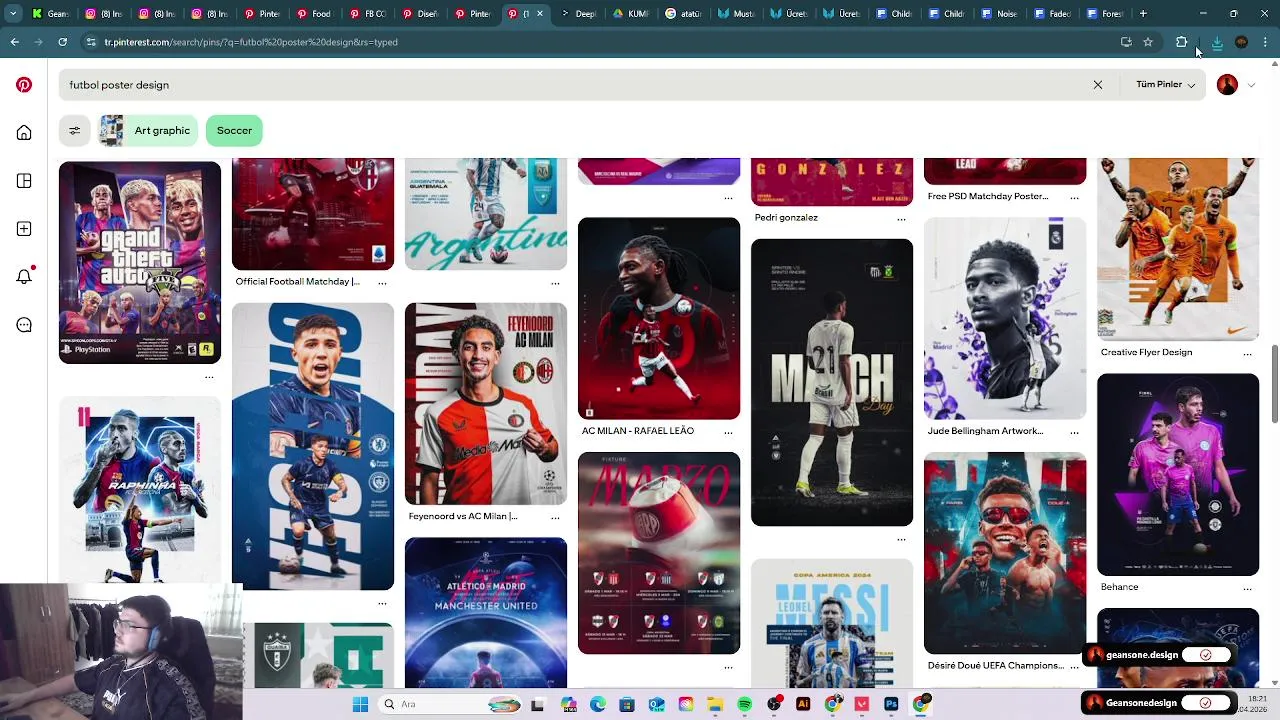Screen dimensions: 1280x720
Task: Open more options for Jude Bellingham Artwork pin
Action: pyautogui.click(x=1074, y=431)
